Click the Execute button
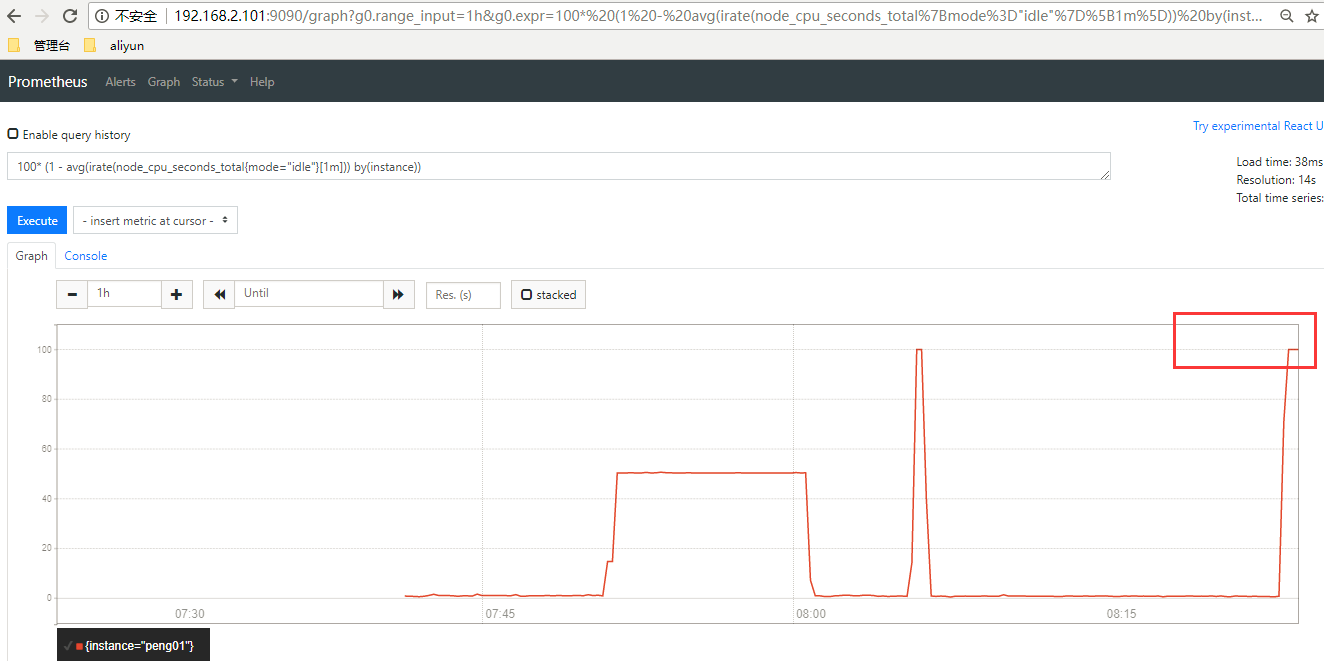1324x661 pixels. [37, 220]
